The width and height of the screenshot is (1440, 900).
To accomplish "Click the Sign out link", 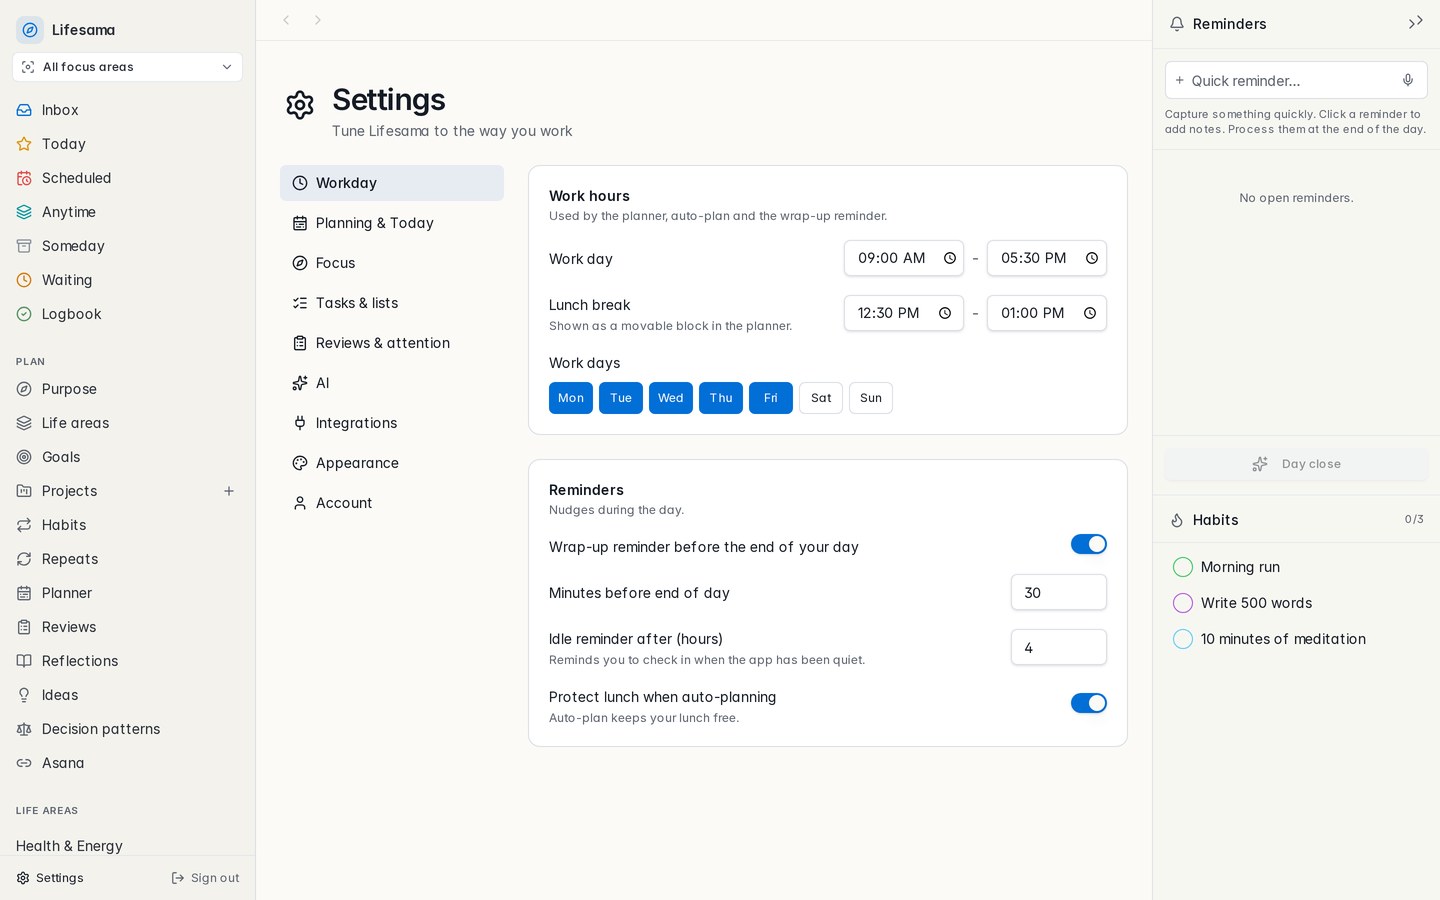I will pos(205,878).
